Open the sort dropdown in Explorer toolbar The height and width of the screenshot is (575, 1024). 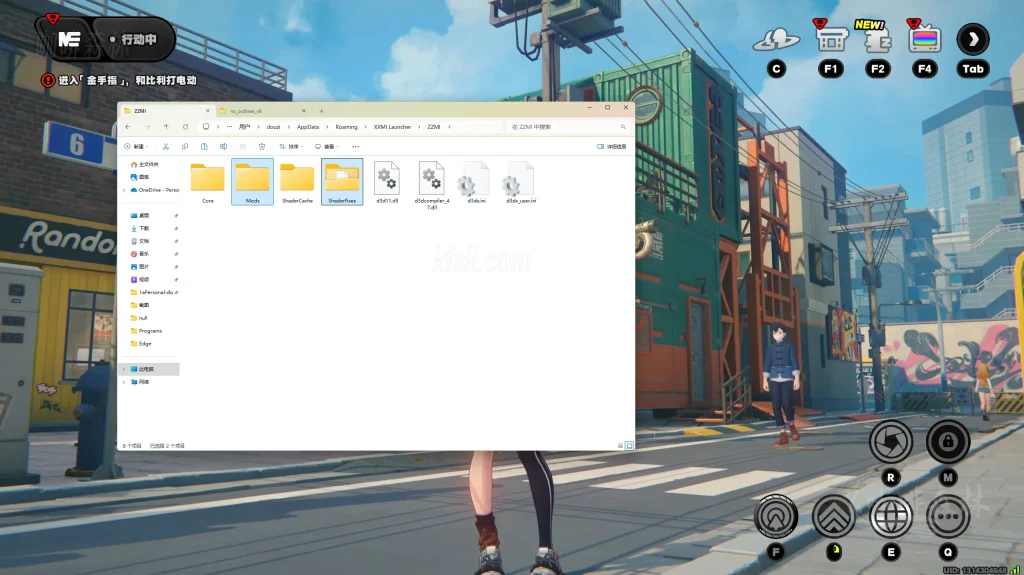289,146
